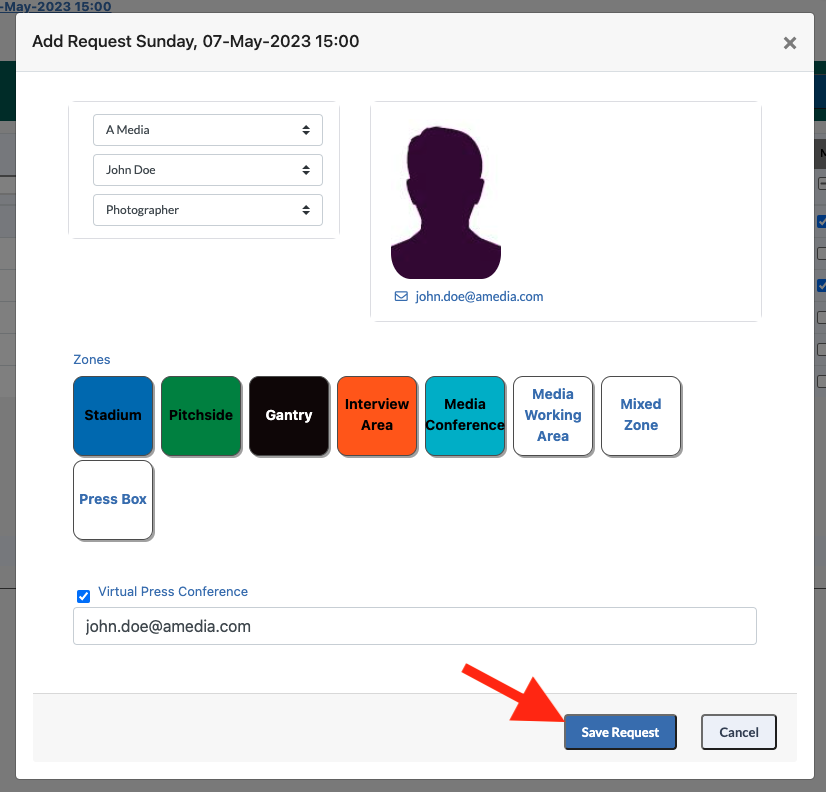
Task: Select the Media Working Area zone
Action: point(553,416)
